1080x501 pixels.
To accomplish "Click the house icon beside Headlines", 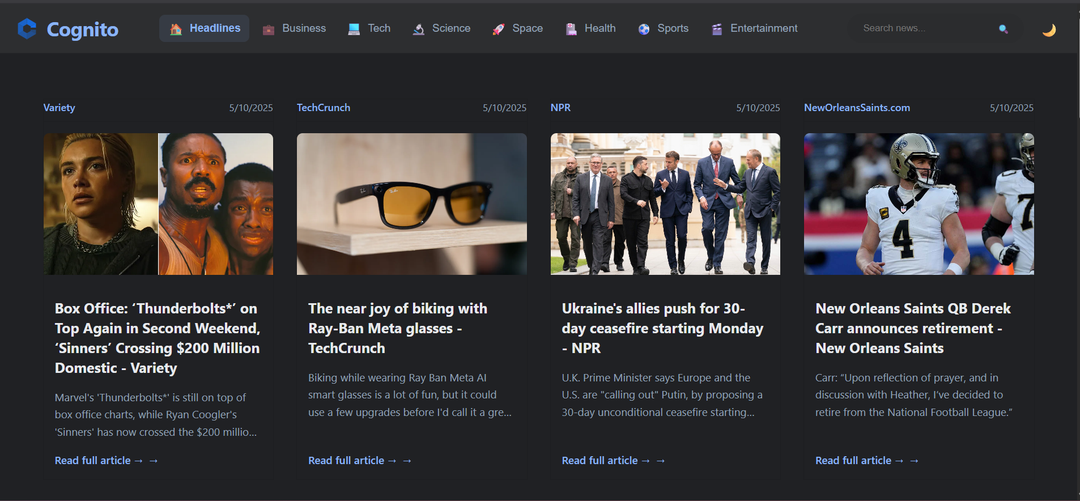I will [x=176, y=29].
